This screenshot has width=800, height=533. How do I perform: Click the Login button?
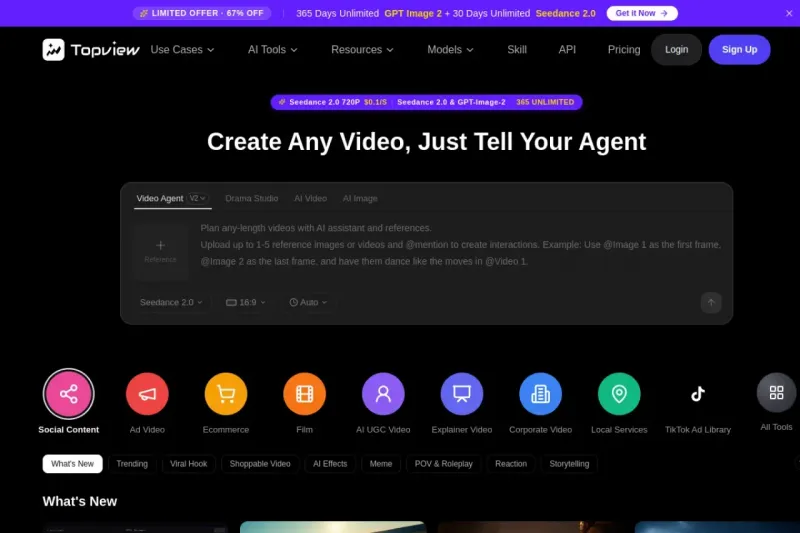[676, 49]
